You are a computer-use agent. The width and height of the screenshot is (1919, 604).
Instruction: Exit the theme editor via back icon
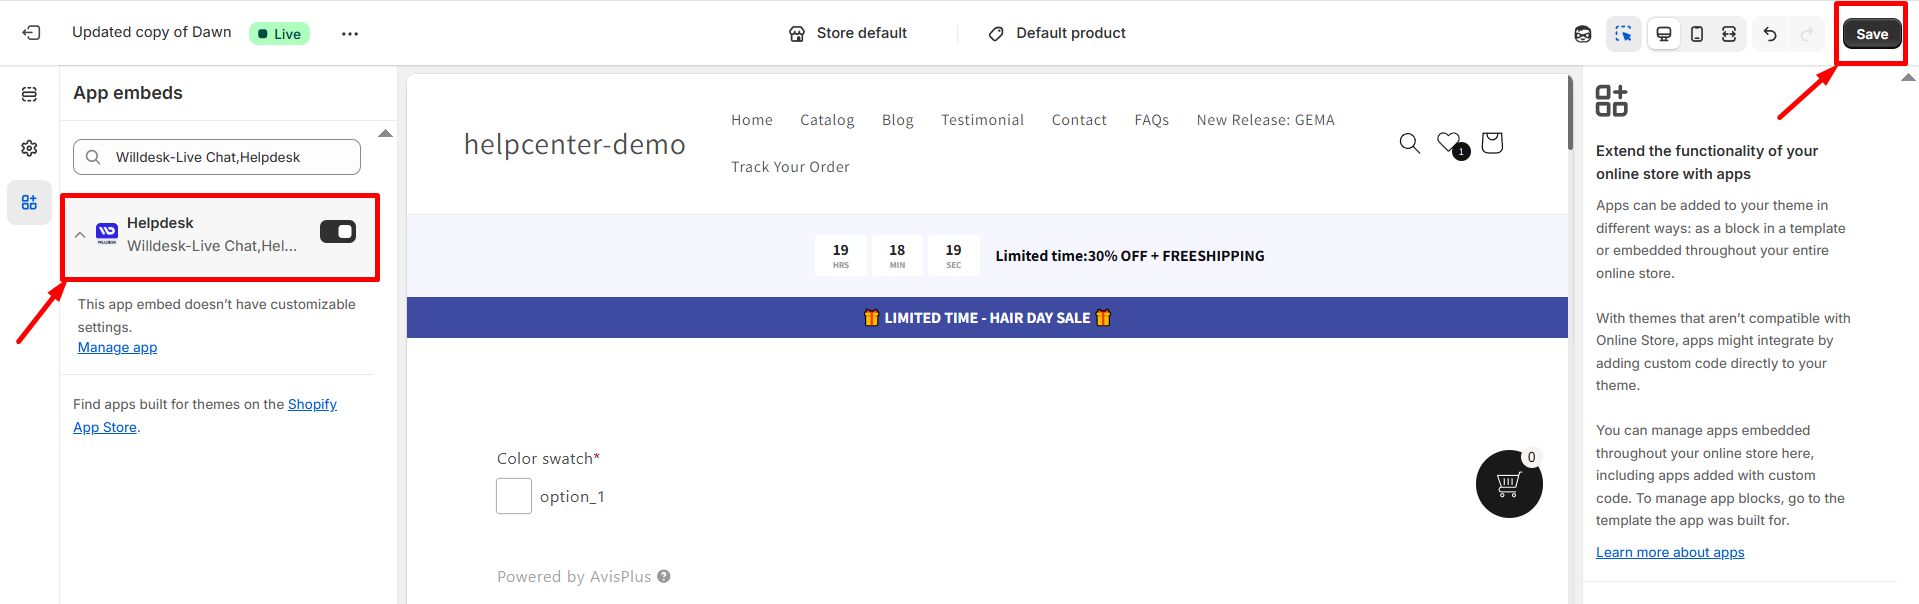31,33
